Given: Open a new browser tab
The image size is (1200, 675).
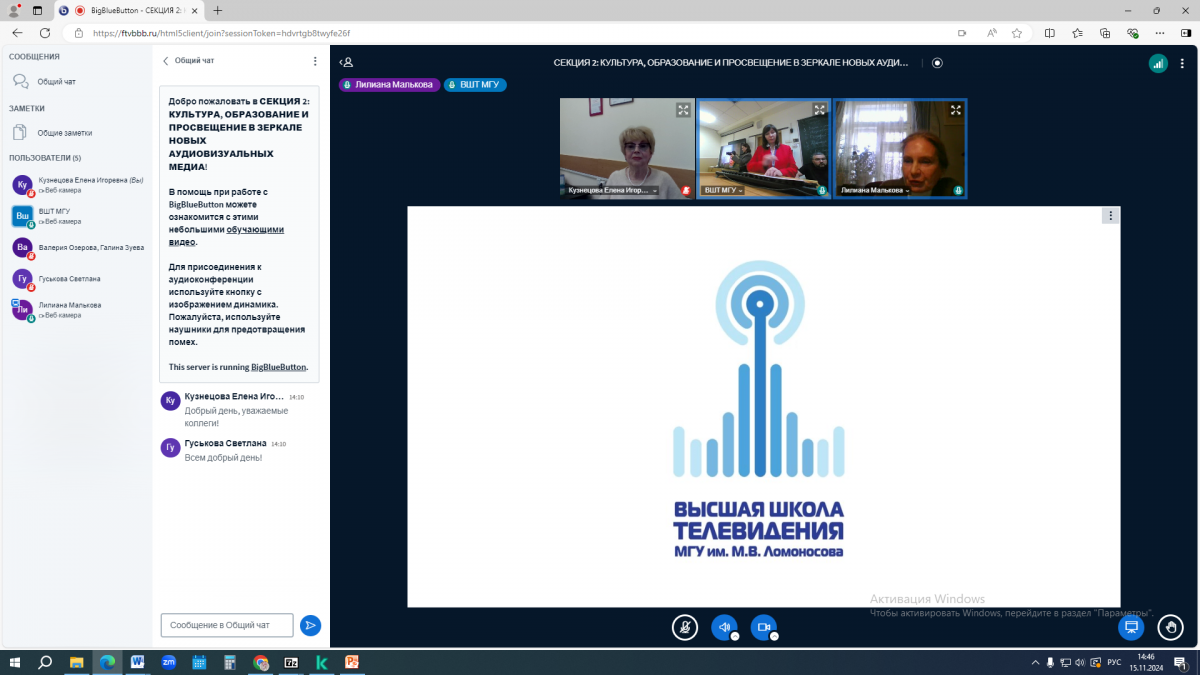Looking at the screenshot, I should [218, 10].
